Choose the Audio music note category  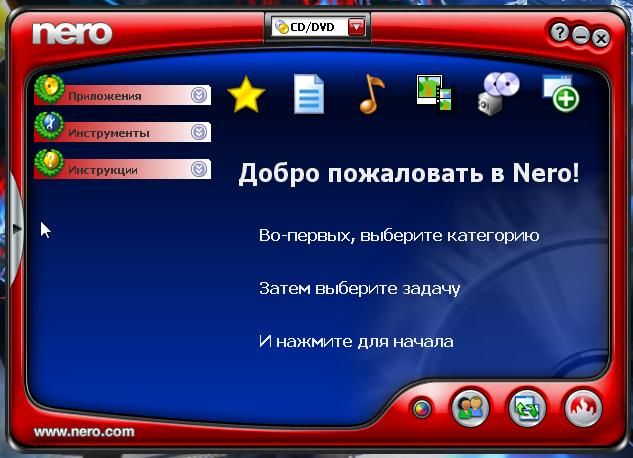pyautogui.click(x=371, y=94)
